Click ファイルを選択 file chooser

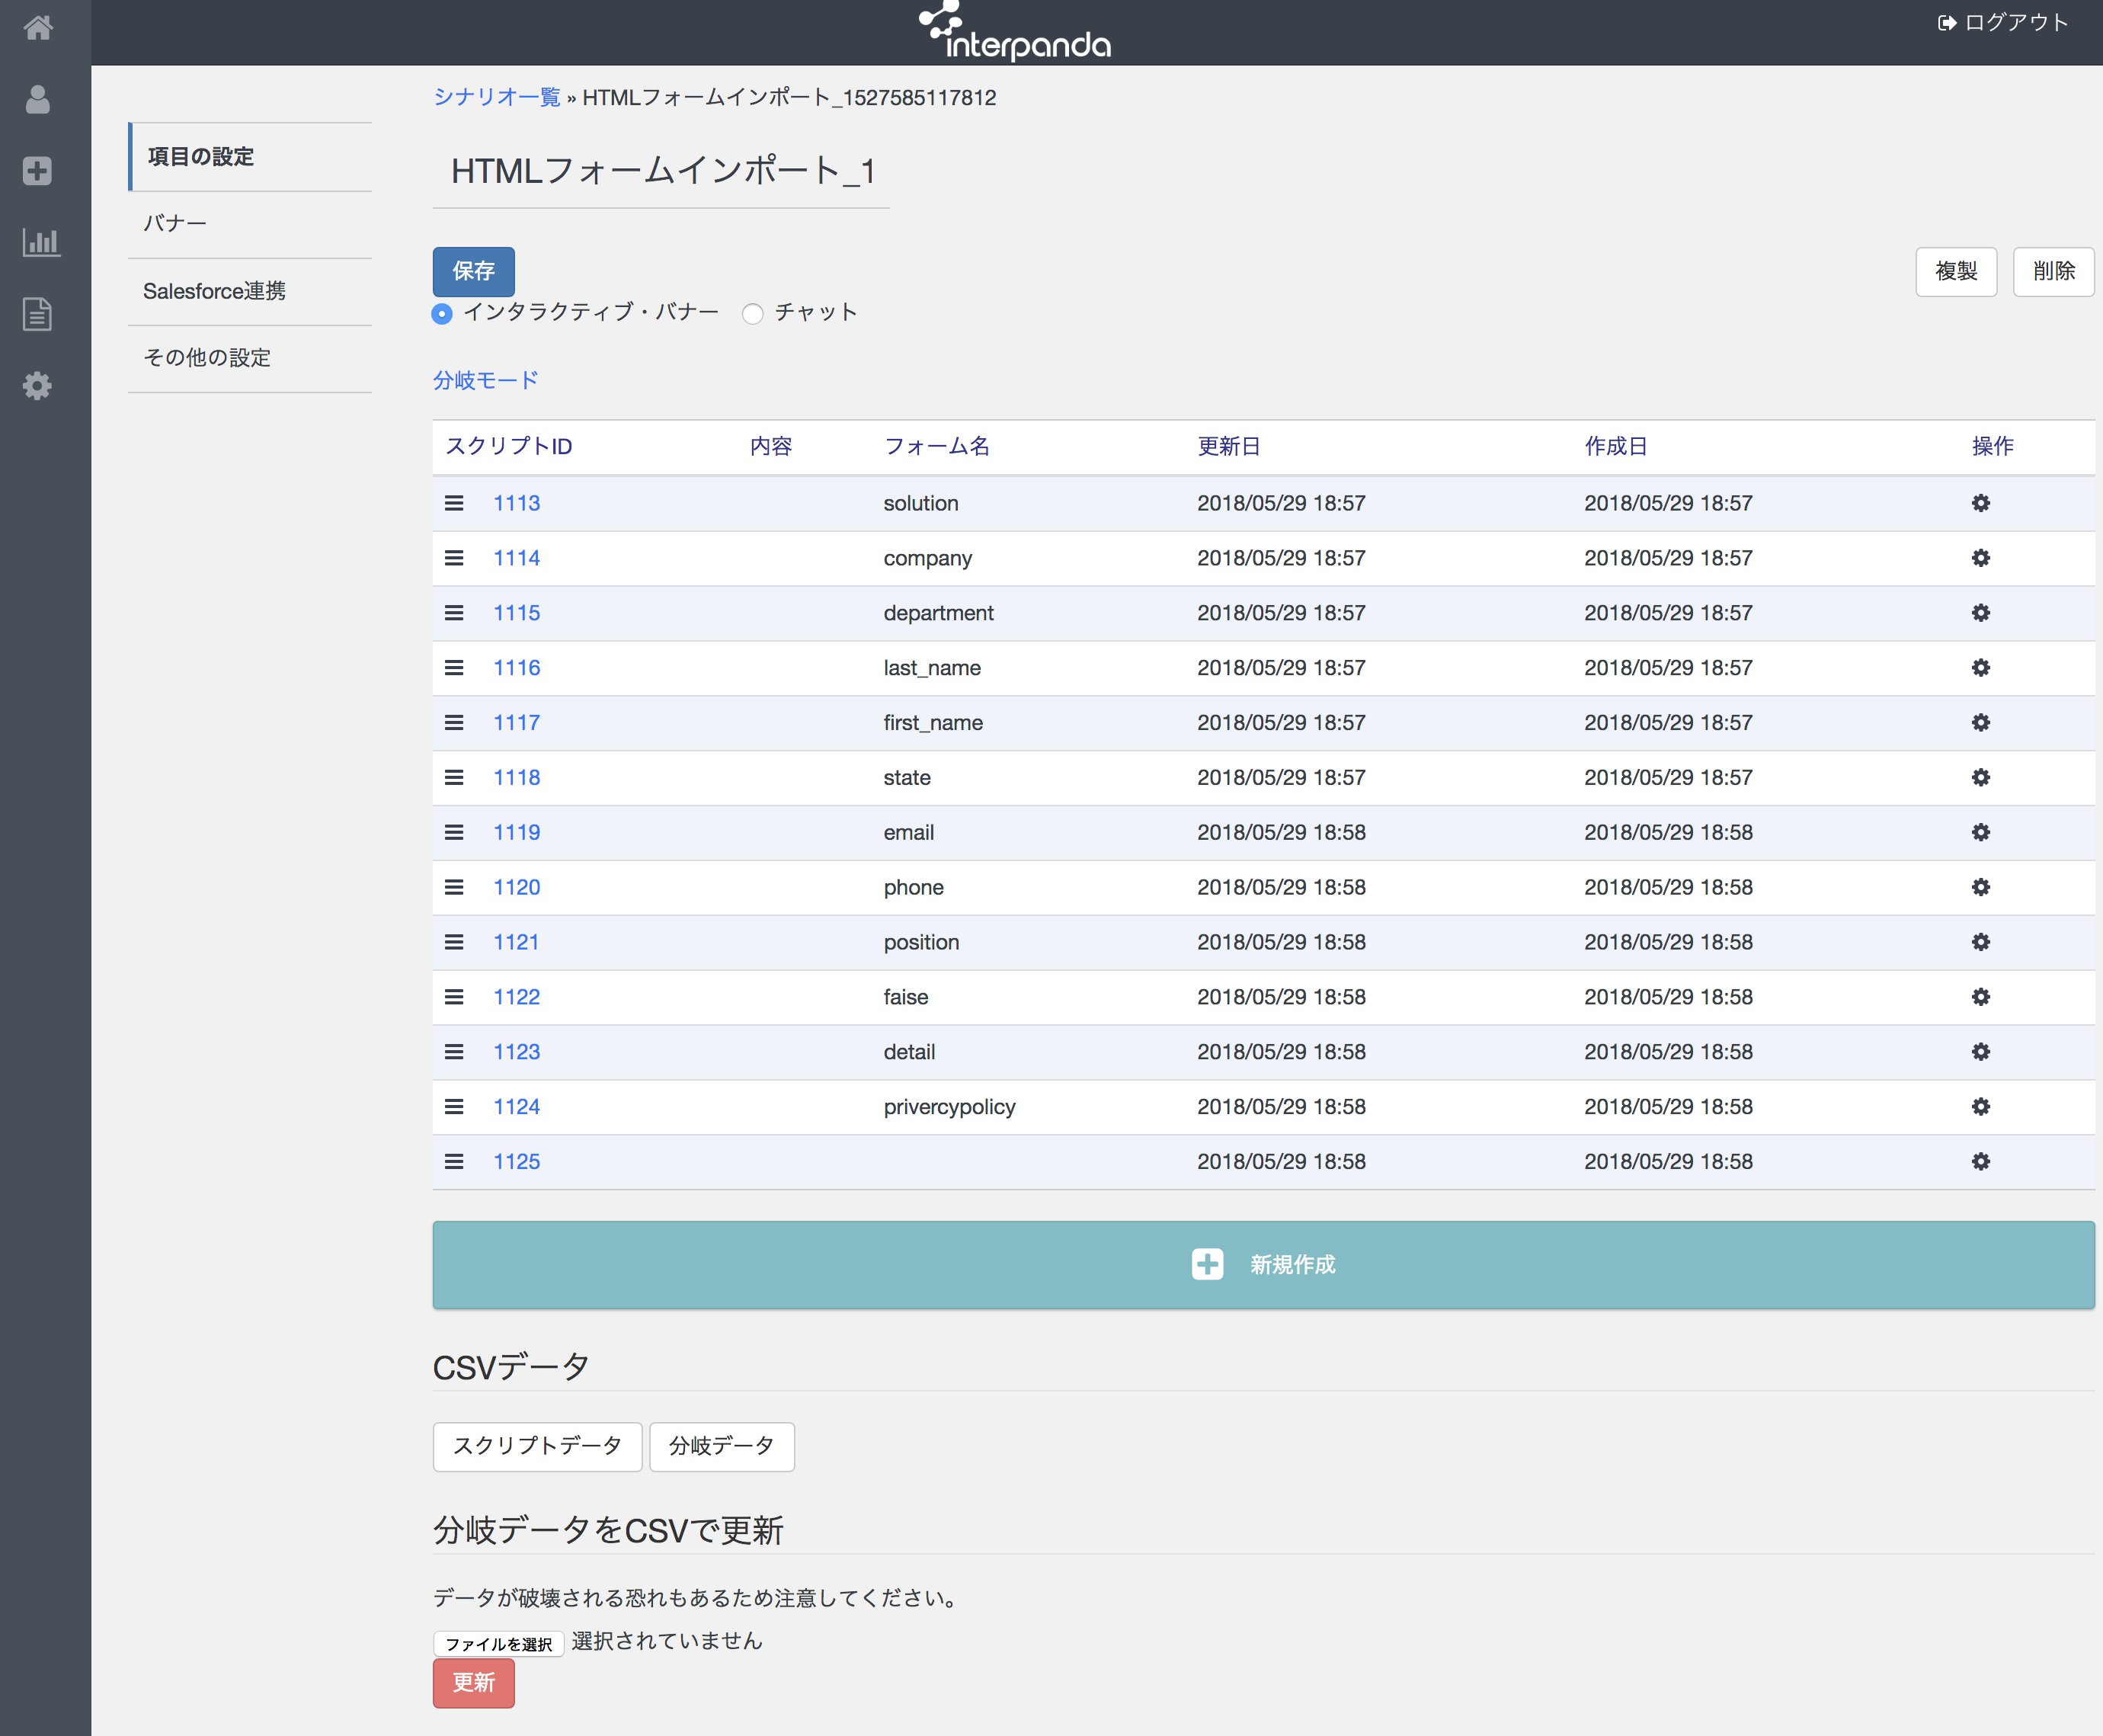(499, 1643)
